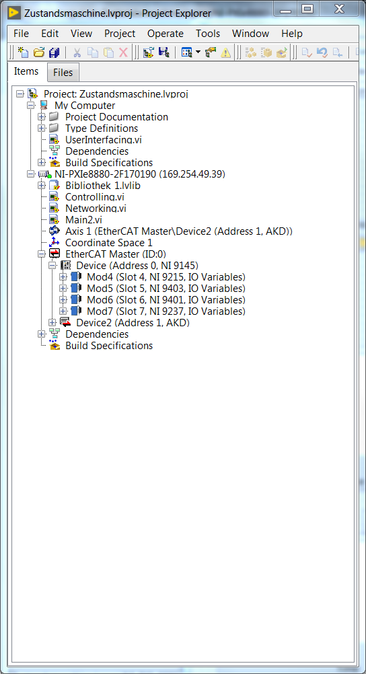Viewport: 366px width, 674px height.
Task: Click the Open Project folder icon
Action: click(x=39, y=52)
